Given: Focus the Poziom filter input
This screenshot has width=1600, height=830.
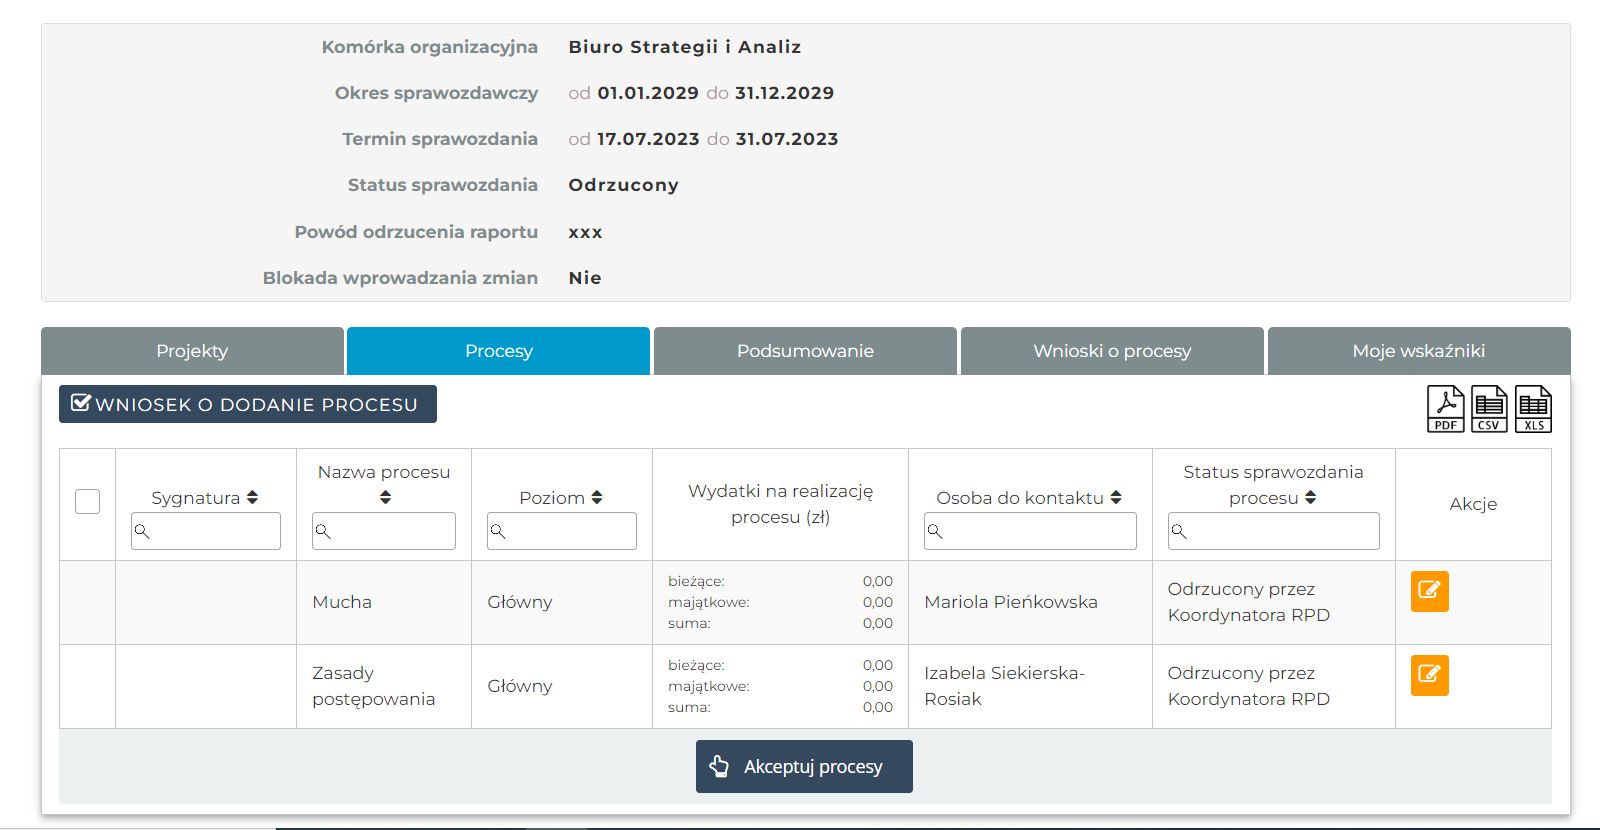Looking at the screenshot, I should coord(562,531).
